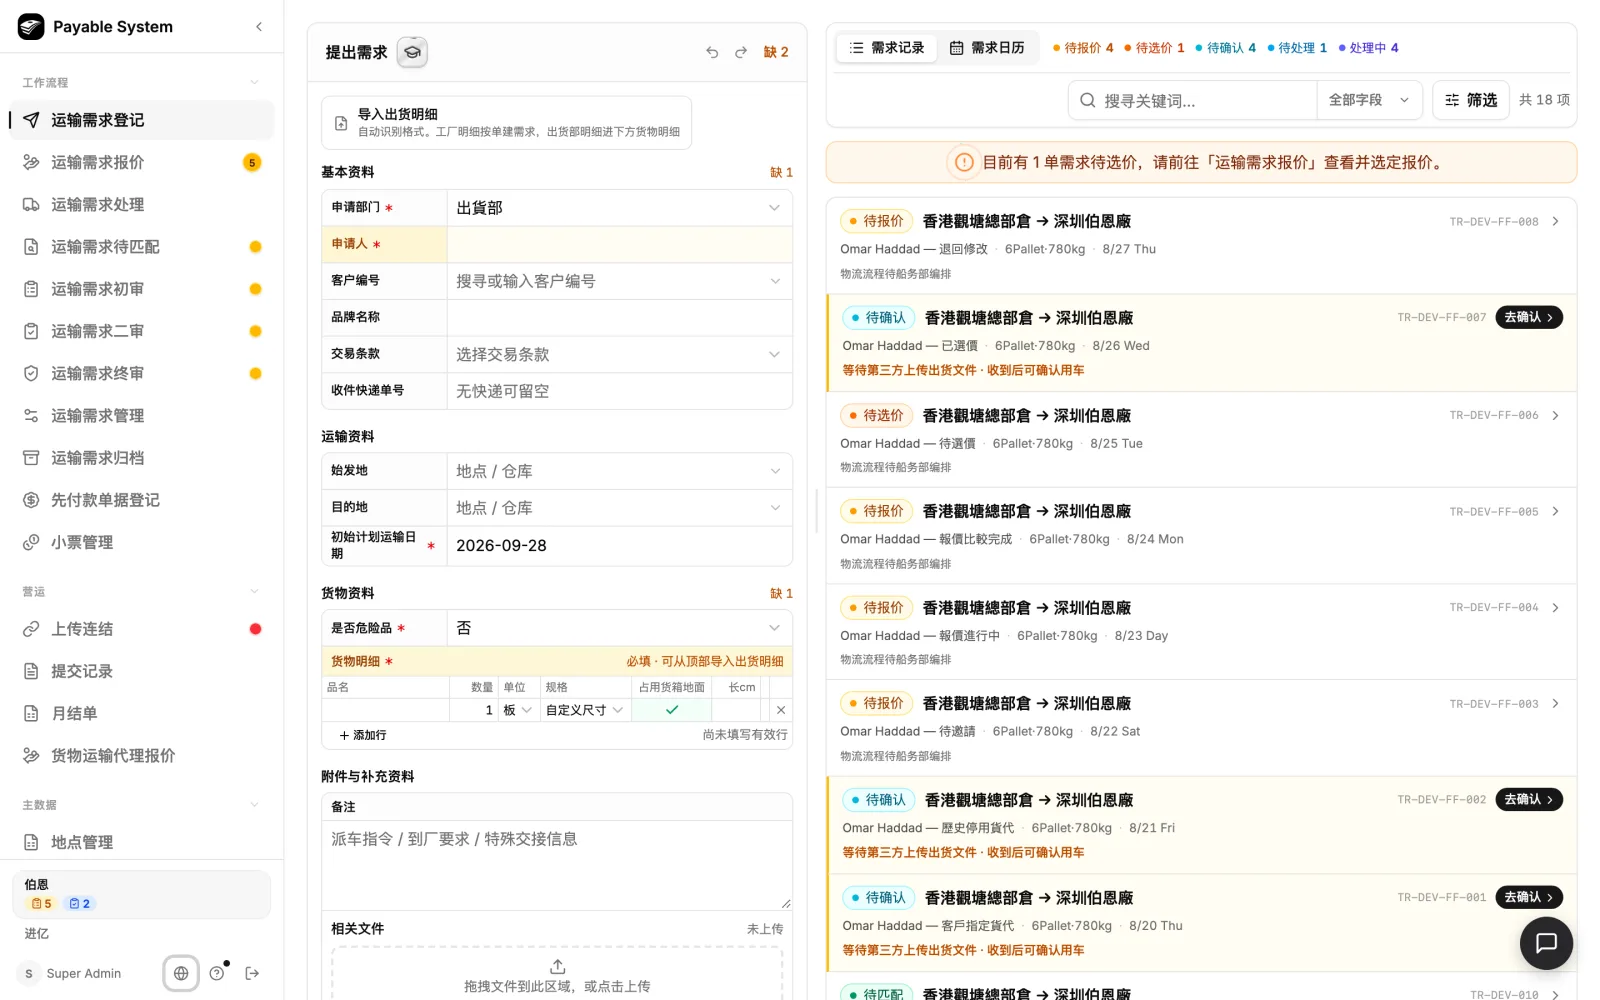Collapse the 主数据 sidebar section
The width and height of the screenshot is (1600, 1000).
coord(254,804)
